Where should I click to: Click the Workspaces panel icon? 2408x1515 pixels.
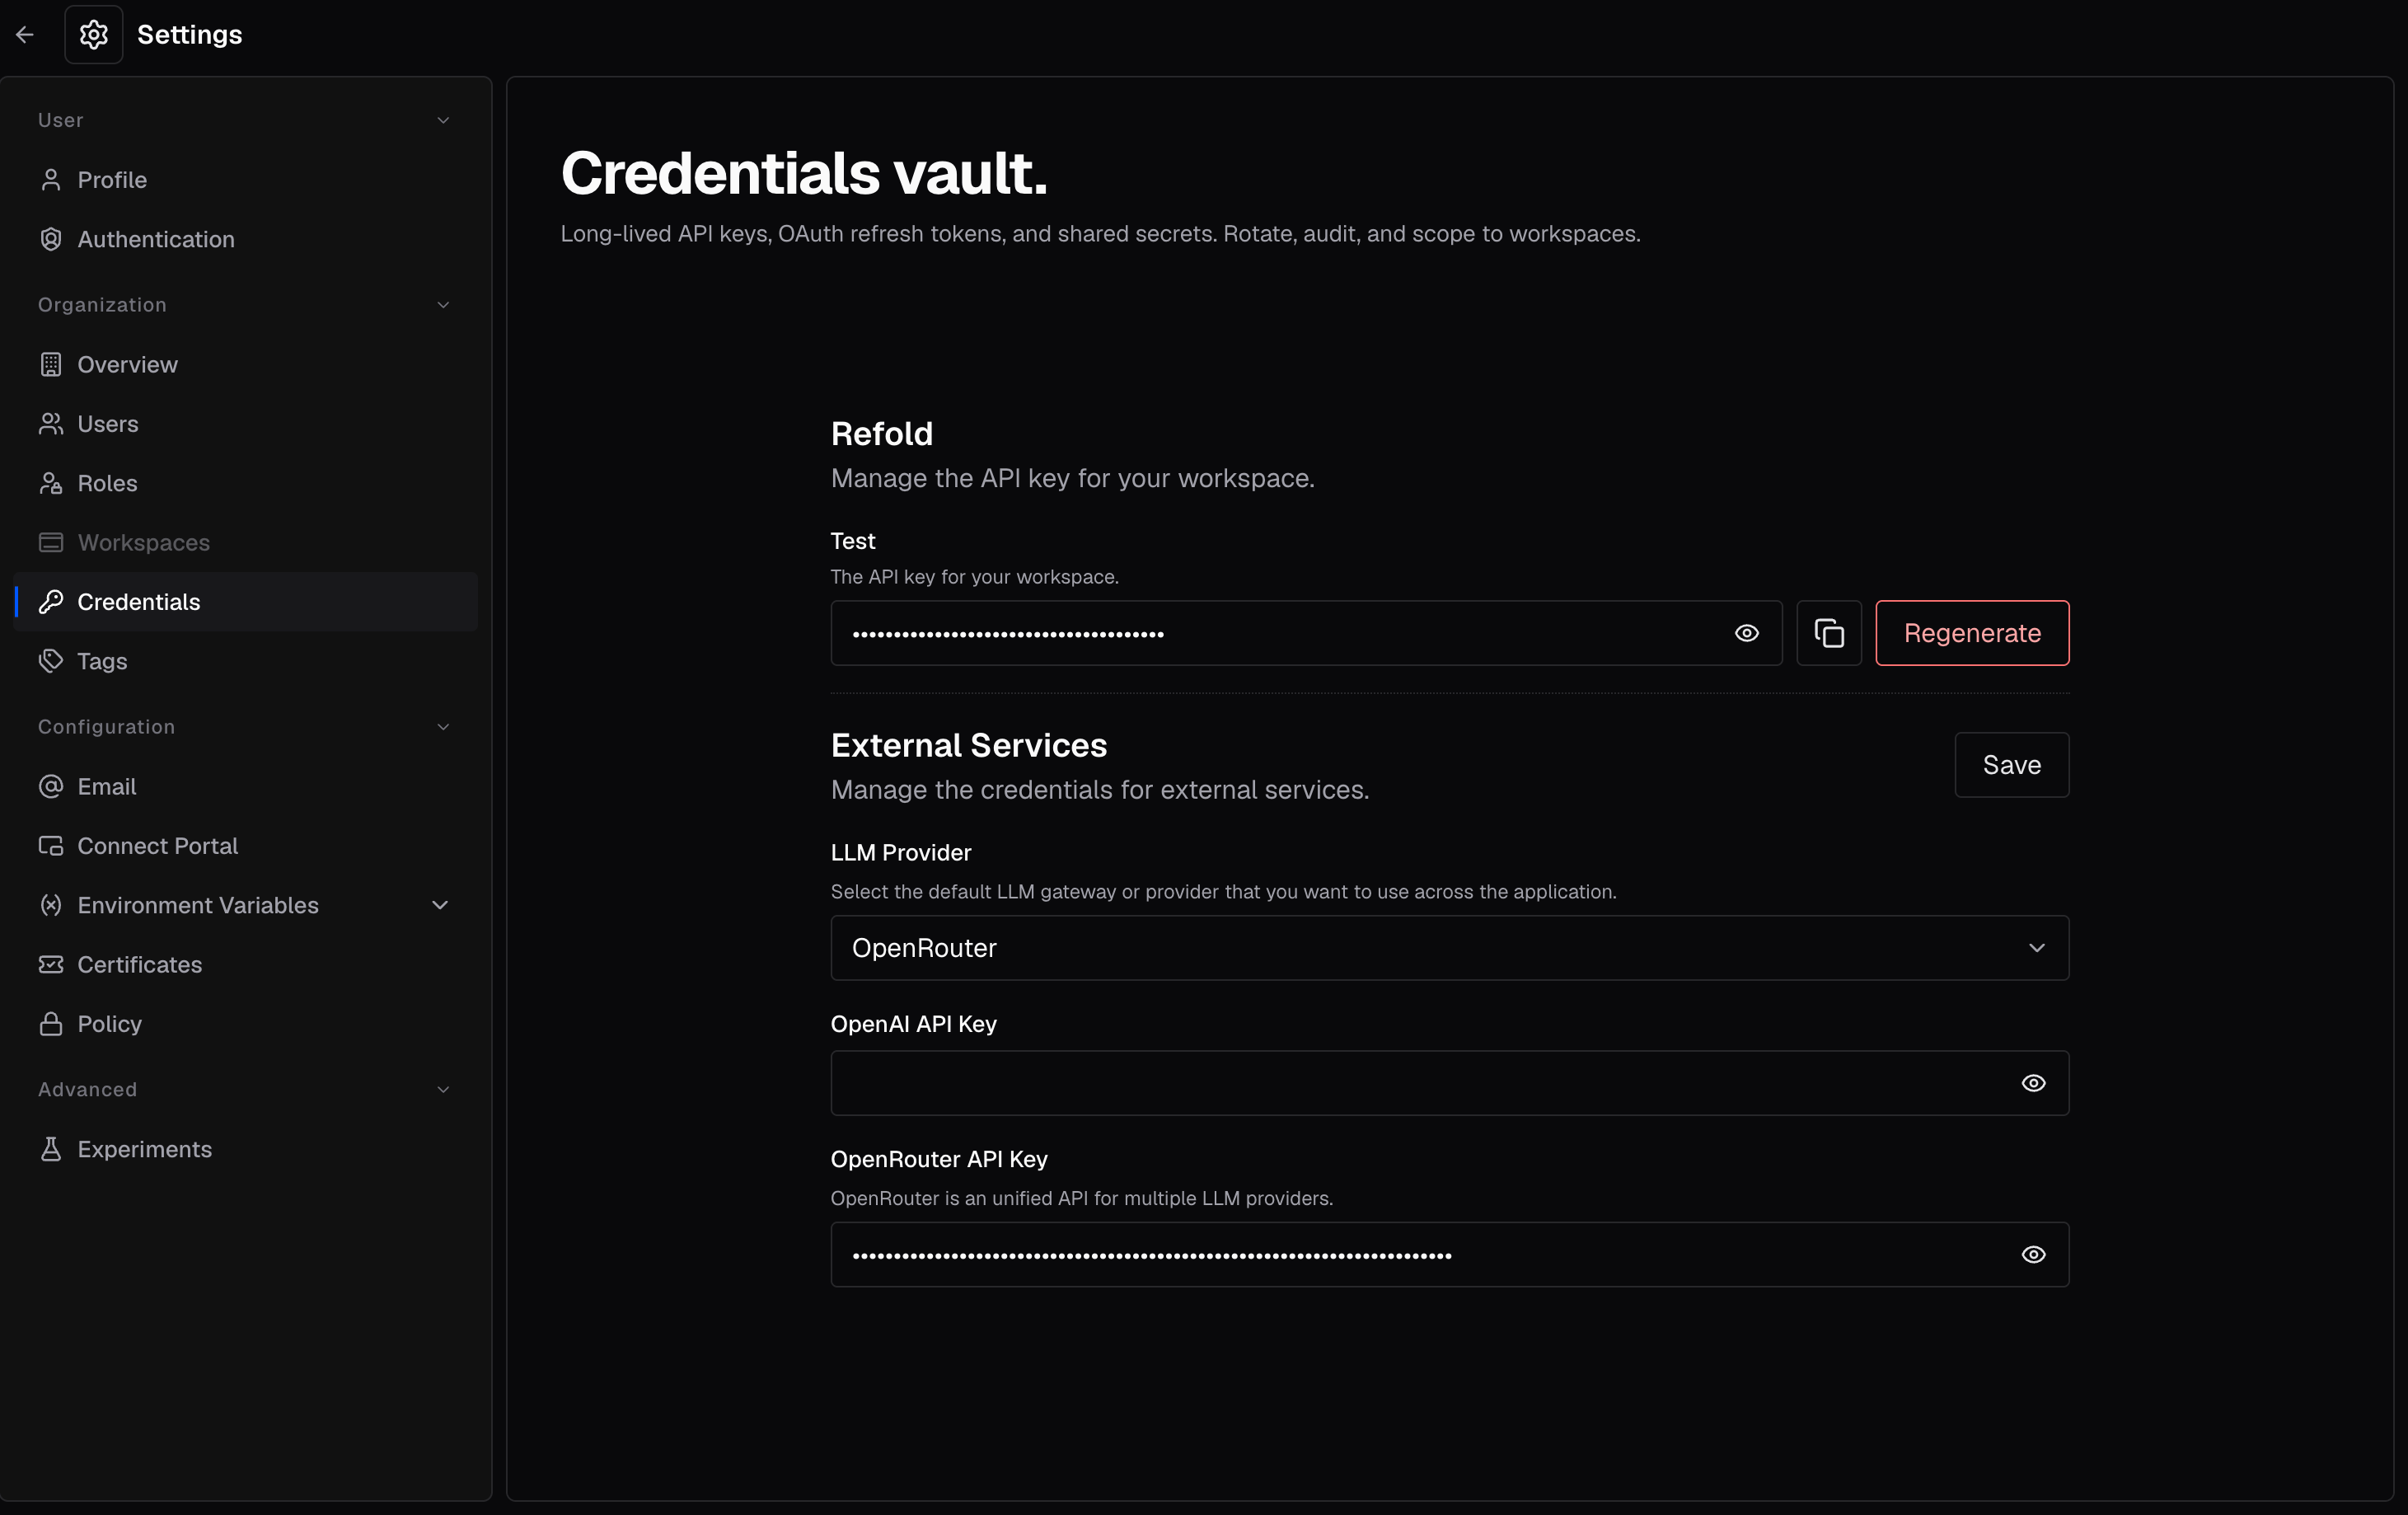[x=51, y=542]
